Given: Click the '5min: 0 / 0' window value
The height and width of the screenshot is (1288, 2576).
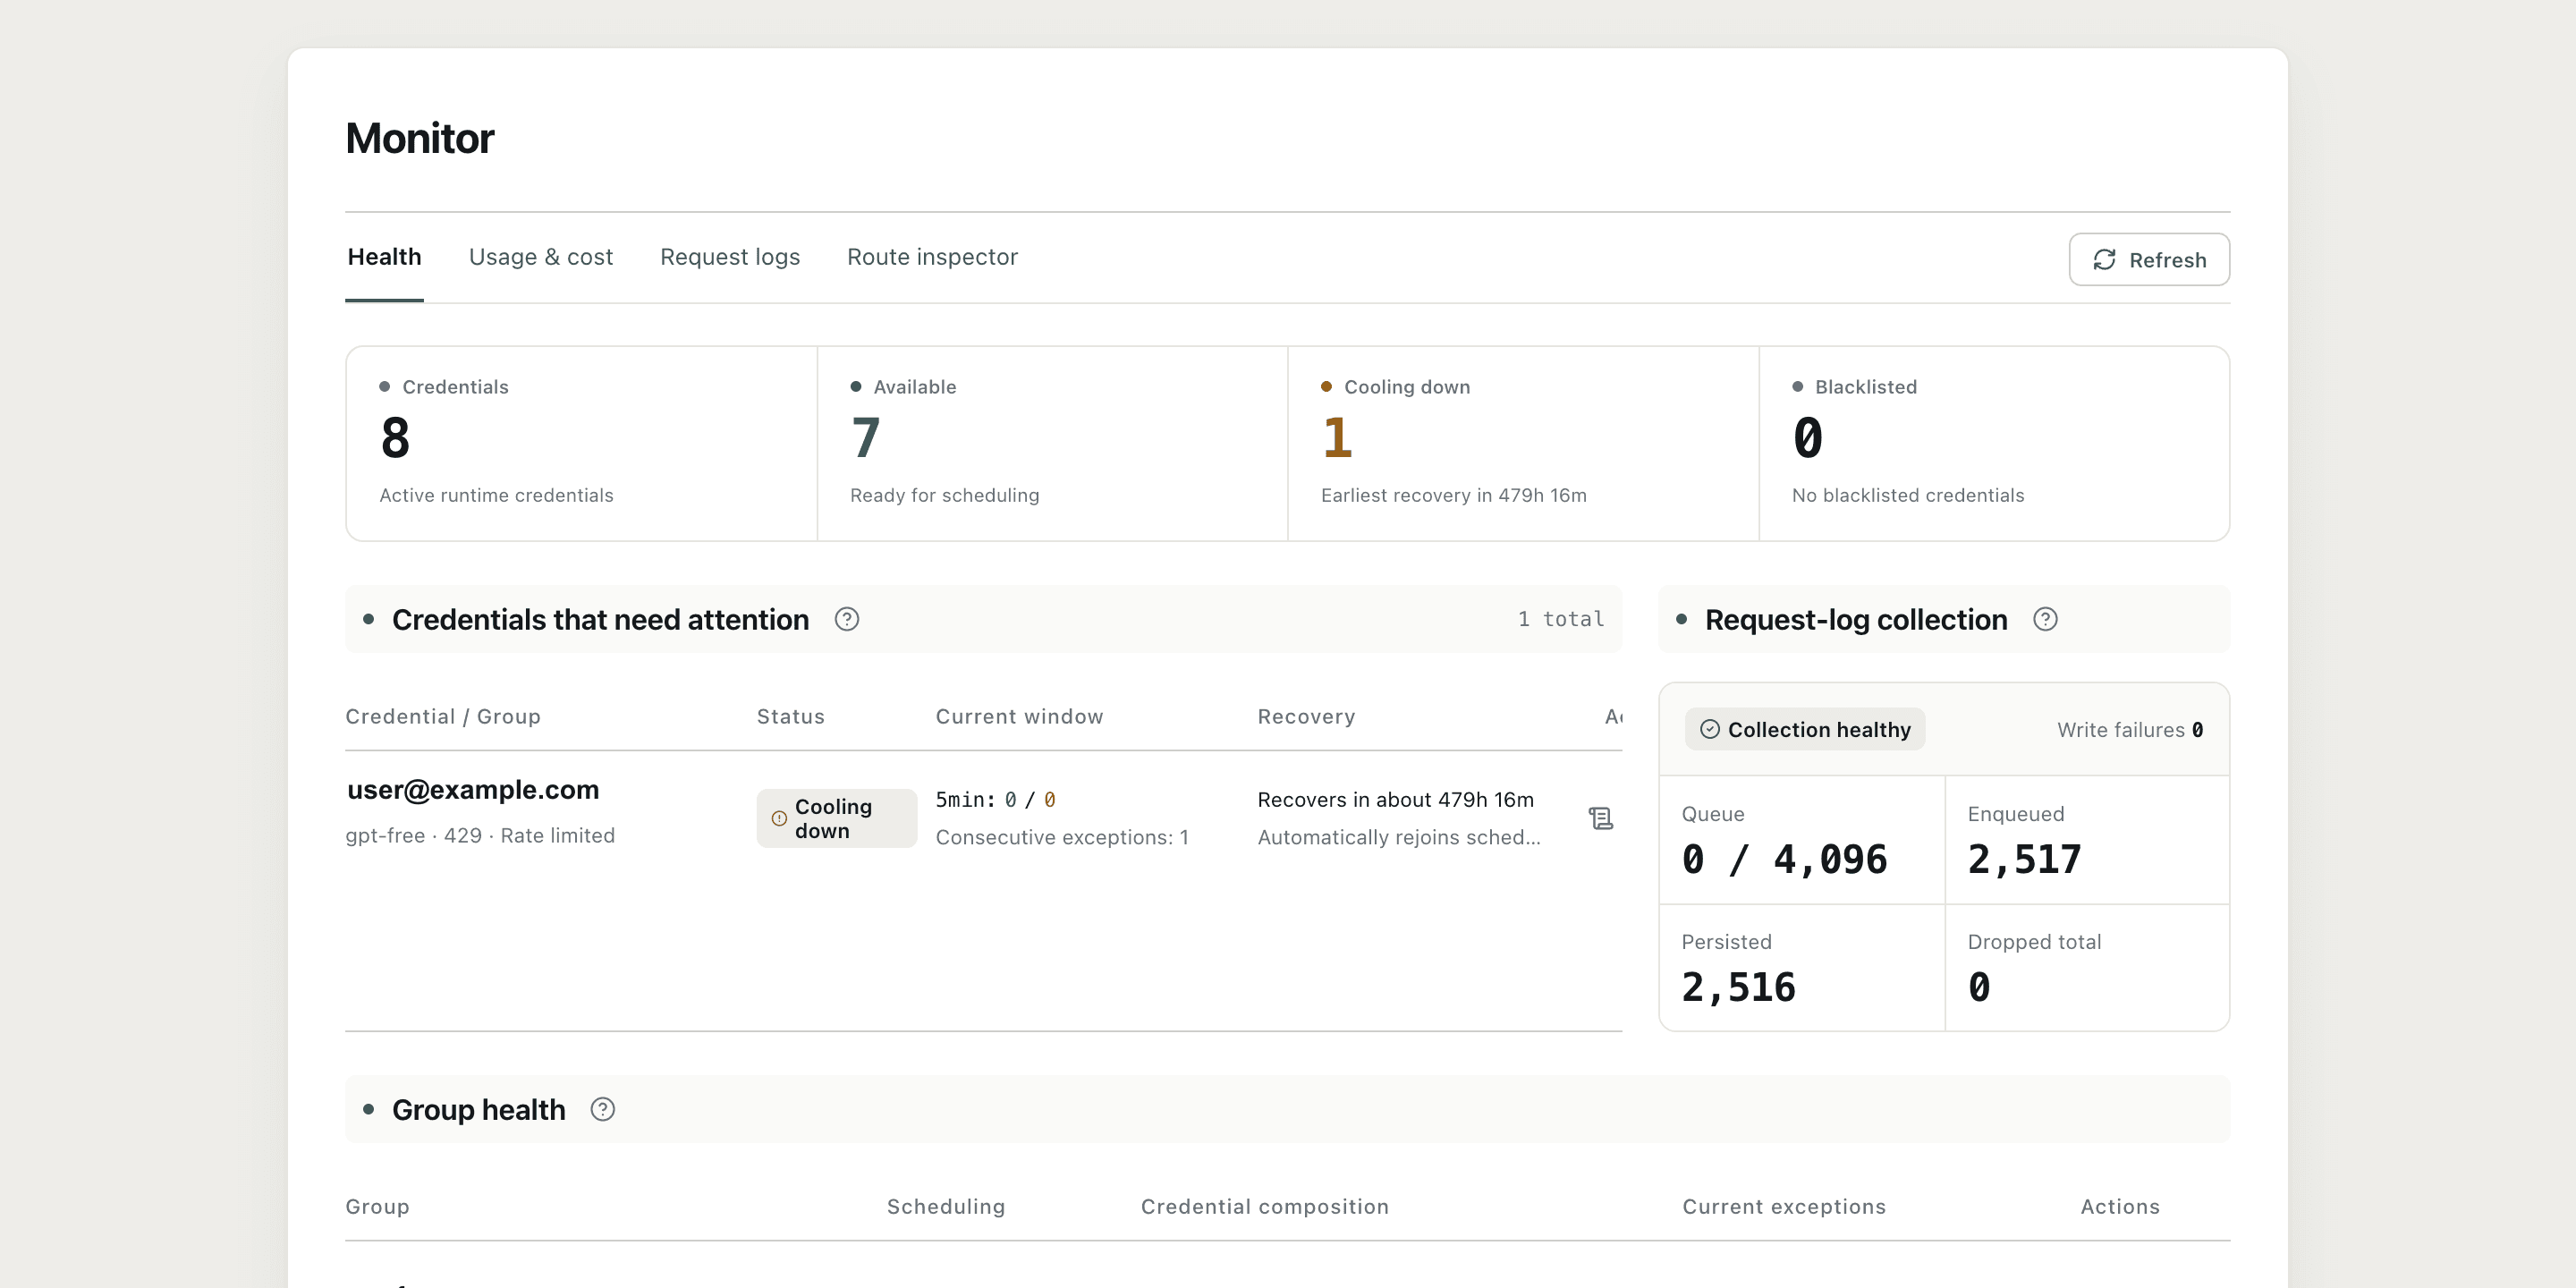Looking at the screenshot, I should (995, 799).
